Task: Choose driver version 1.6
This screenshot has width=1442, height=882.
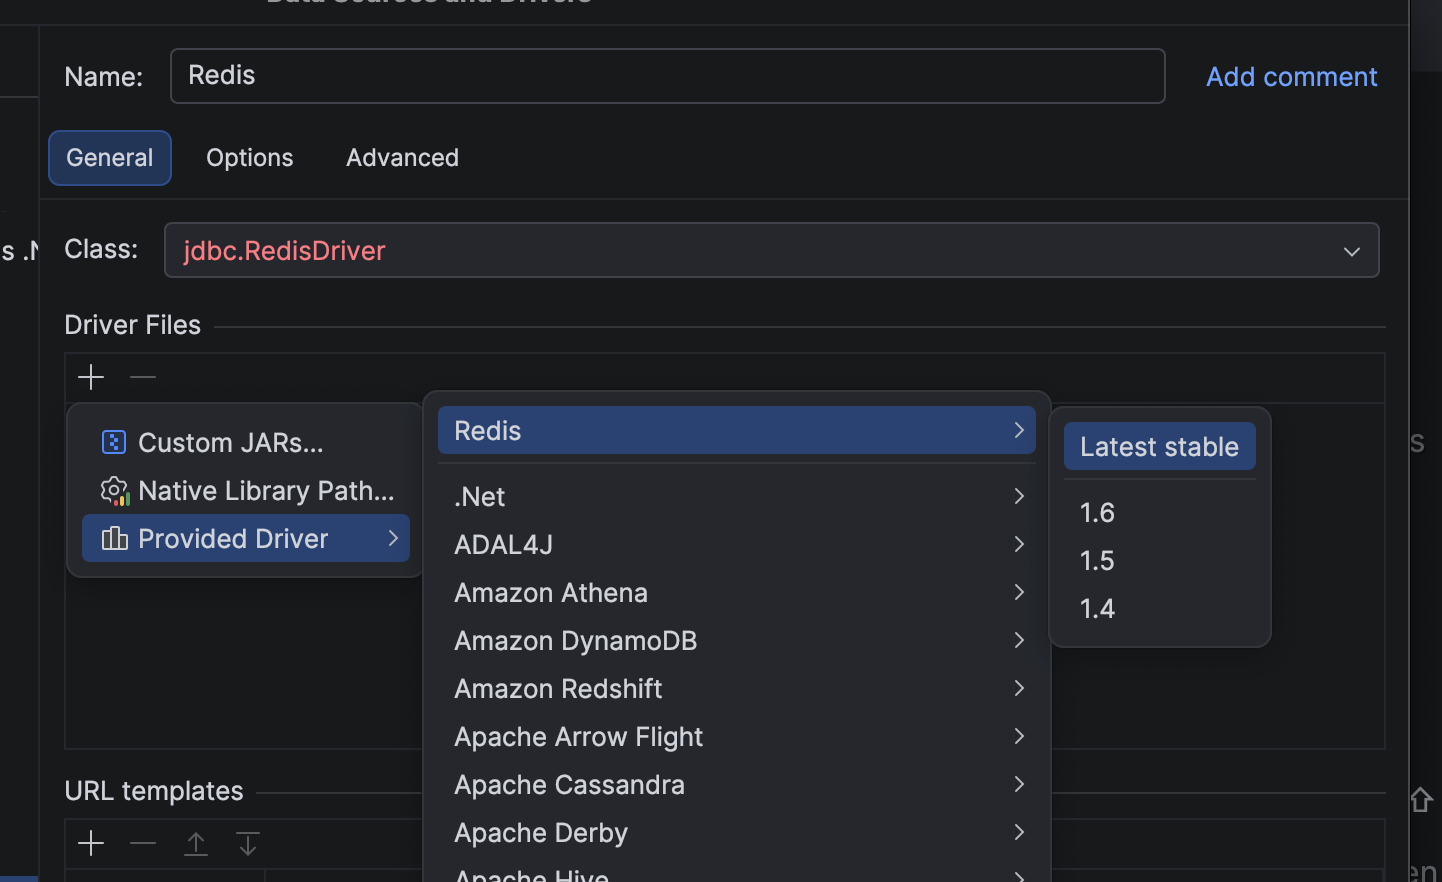Action: tap(1160, 512)
